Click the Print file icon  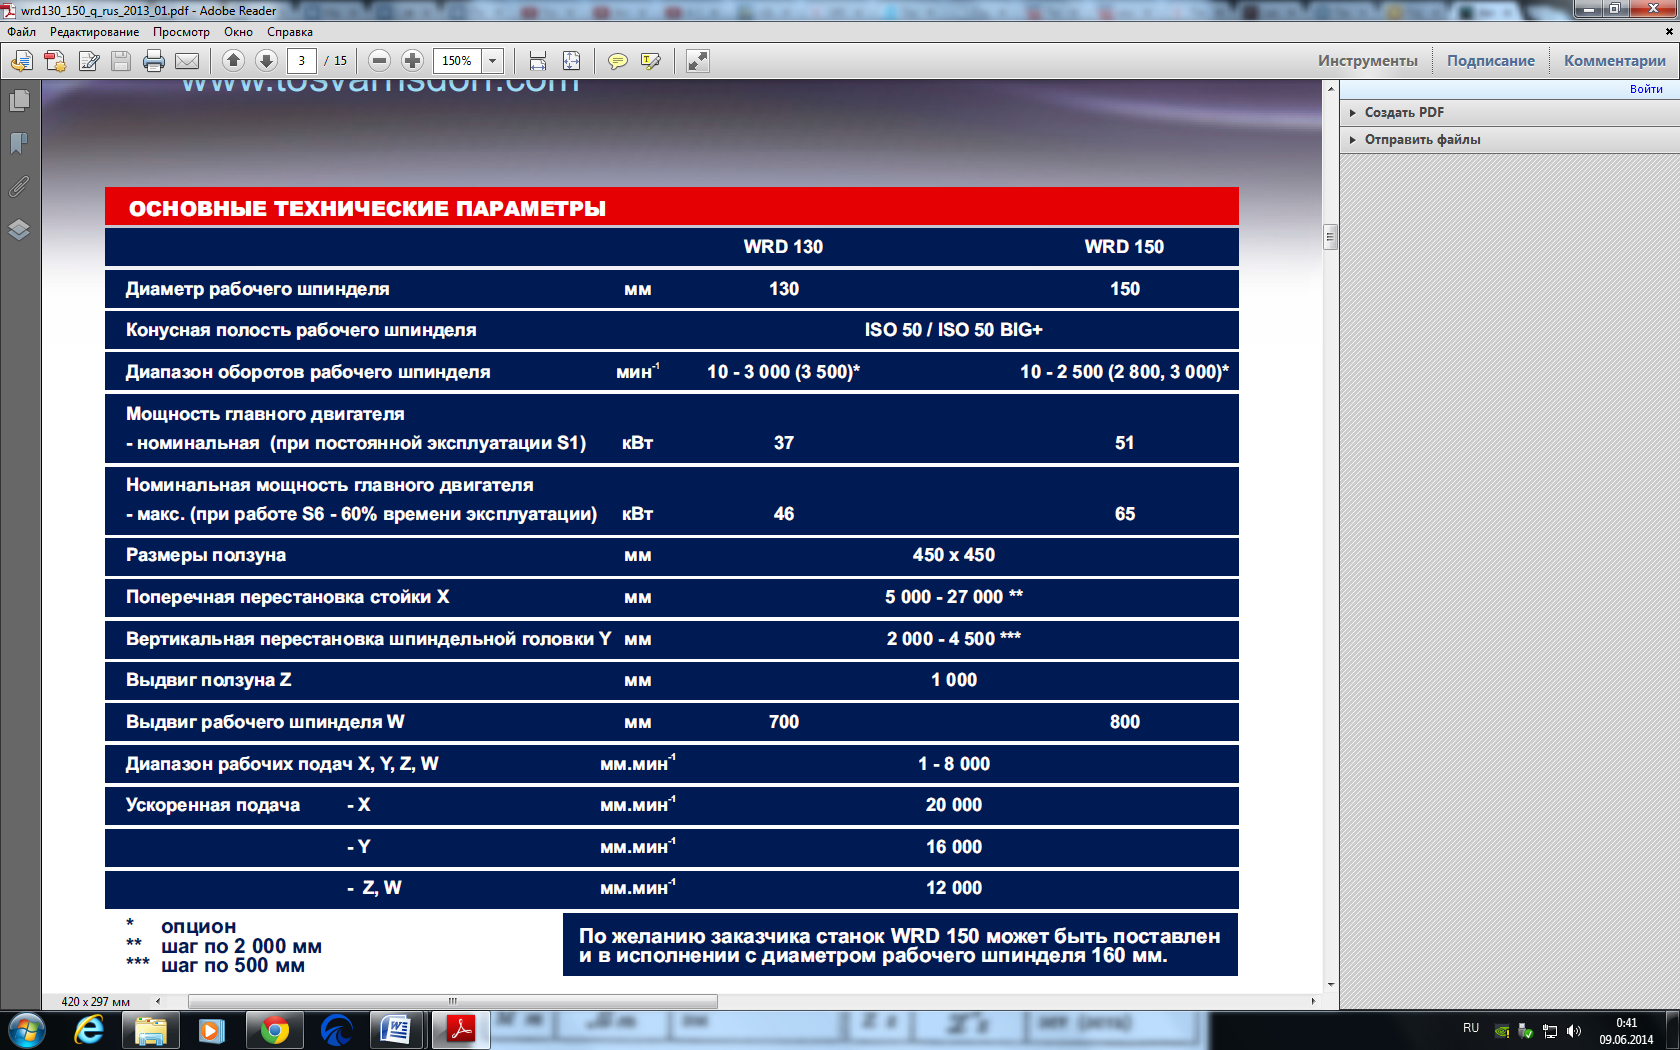pyautogui.click(x=154, y=61)
